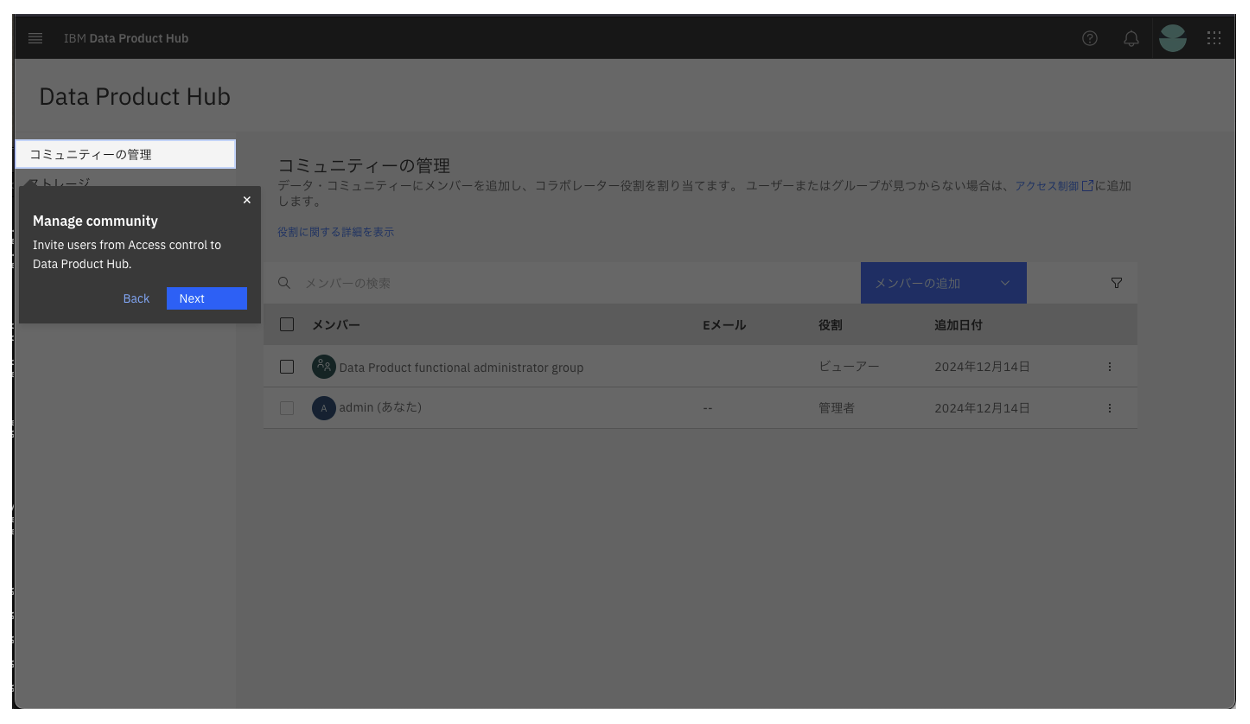
Task: Check the Data Product functional administrator group row
Action: [287, 366]
